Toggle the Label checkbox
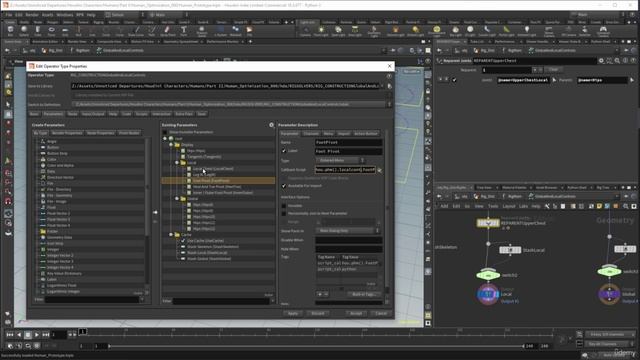 click(284, 151)
